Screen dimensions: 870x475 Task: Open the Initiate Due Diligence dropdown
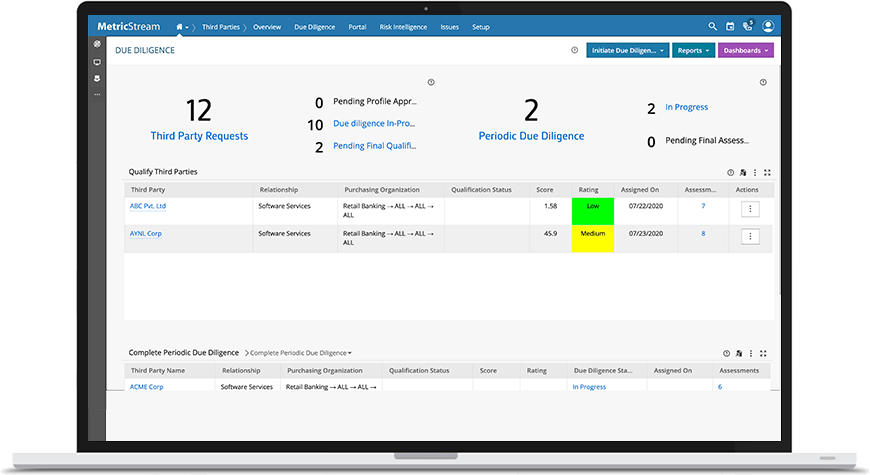click(x=627, y=50)
